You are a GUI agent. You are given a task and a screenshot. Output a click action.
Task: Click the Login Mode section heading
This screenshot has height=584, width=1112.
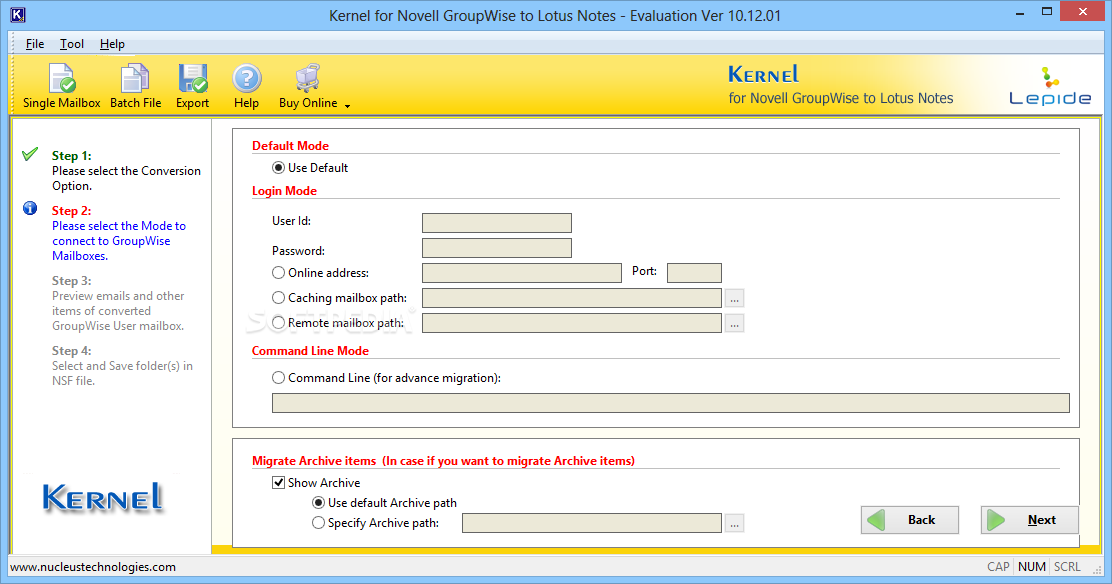point(284,191)
